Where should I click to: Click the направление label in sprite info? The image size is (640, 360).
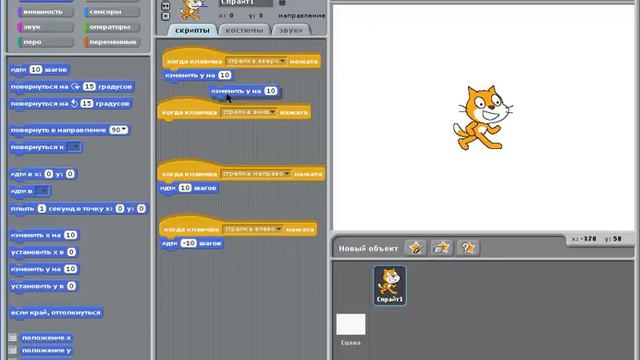click(302, 16)
